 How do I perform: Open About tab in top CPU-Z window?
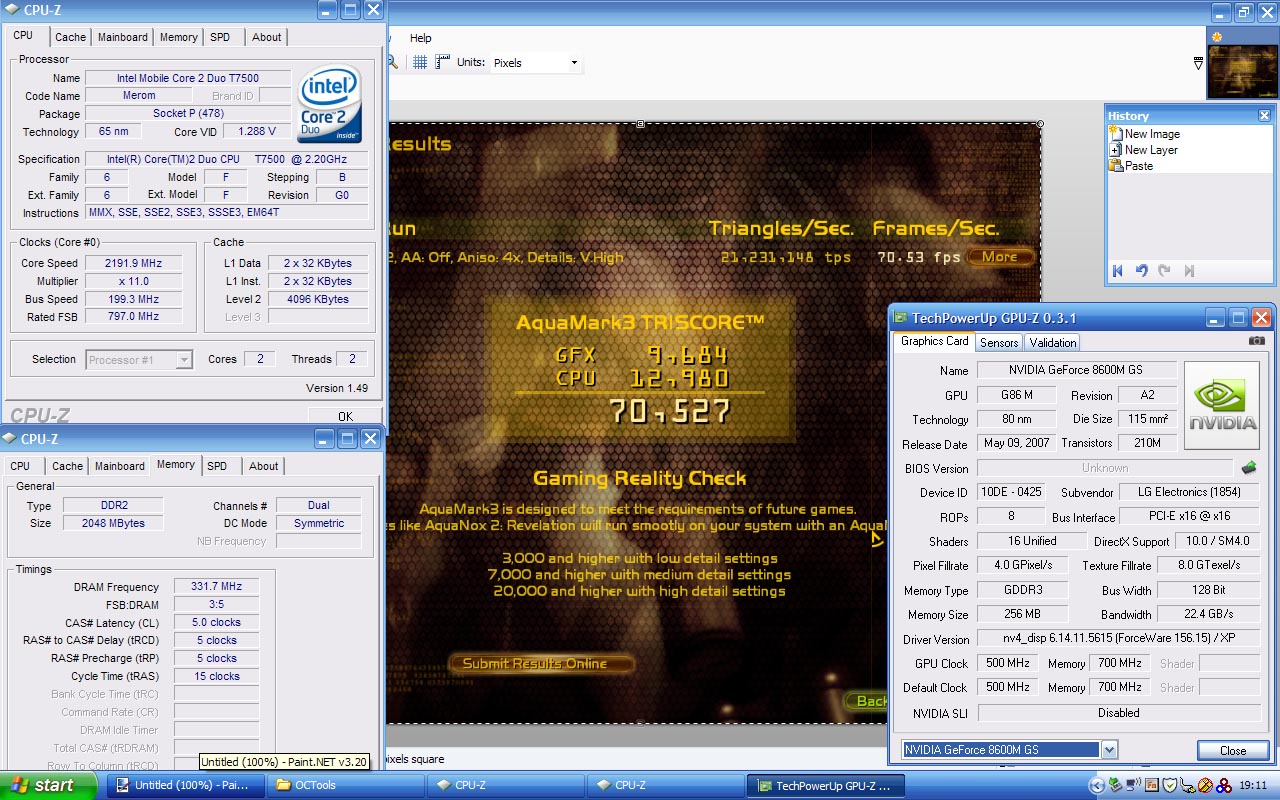267,37
